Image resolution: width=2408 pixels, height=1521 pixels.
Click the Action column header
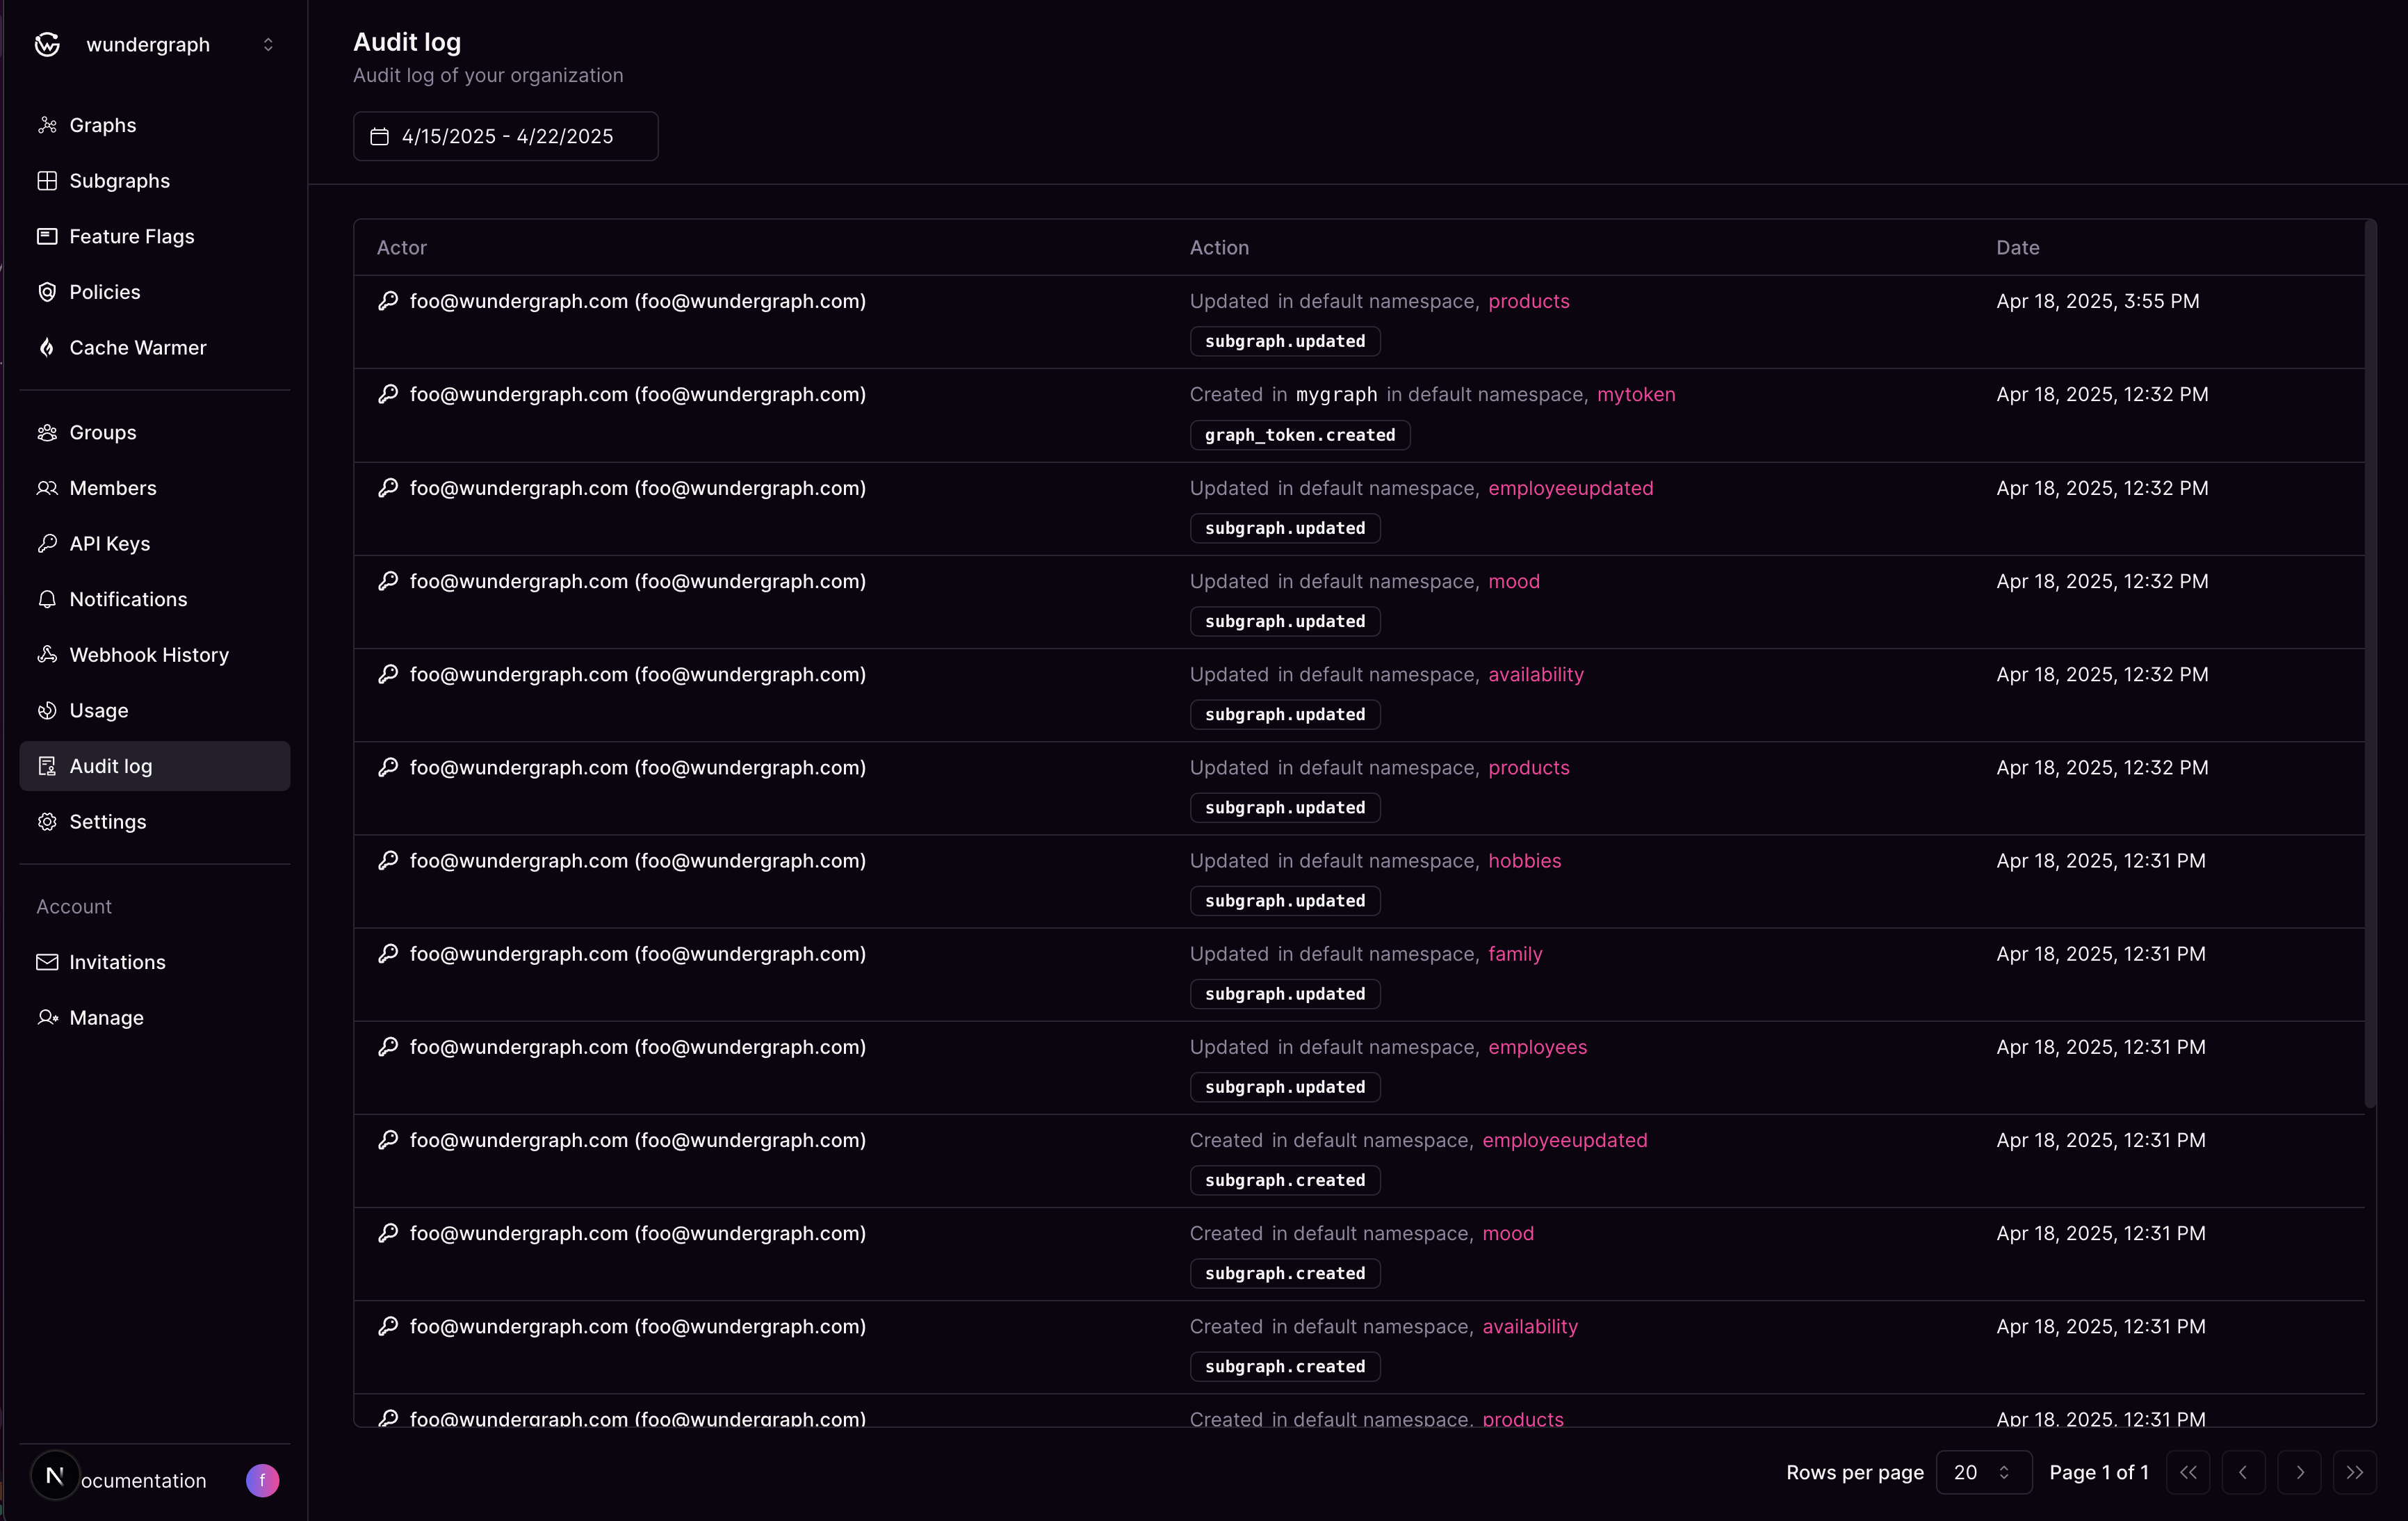(1219, 247)
